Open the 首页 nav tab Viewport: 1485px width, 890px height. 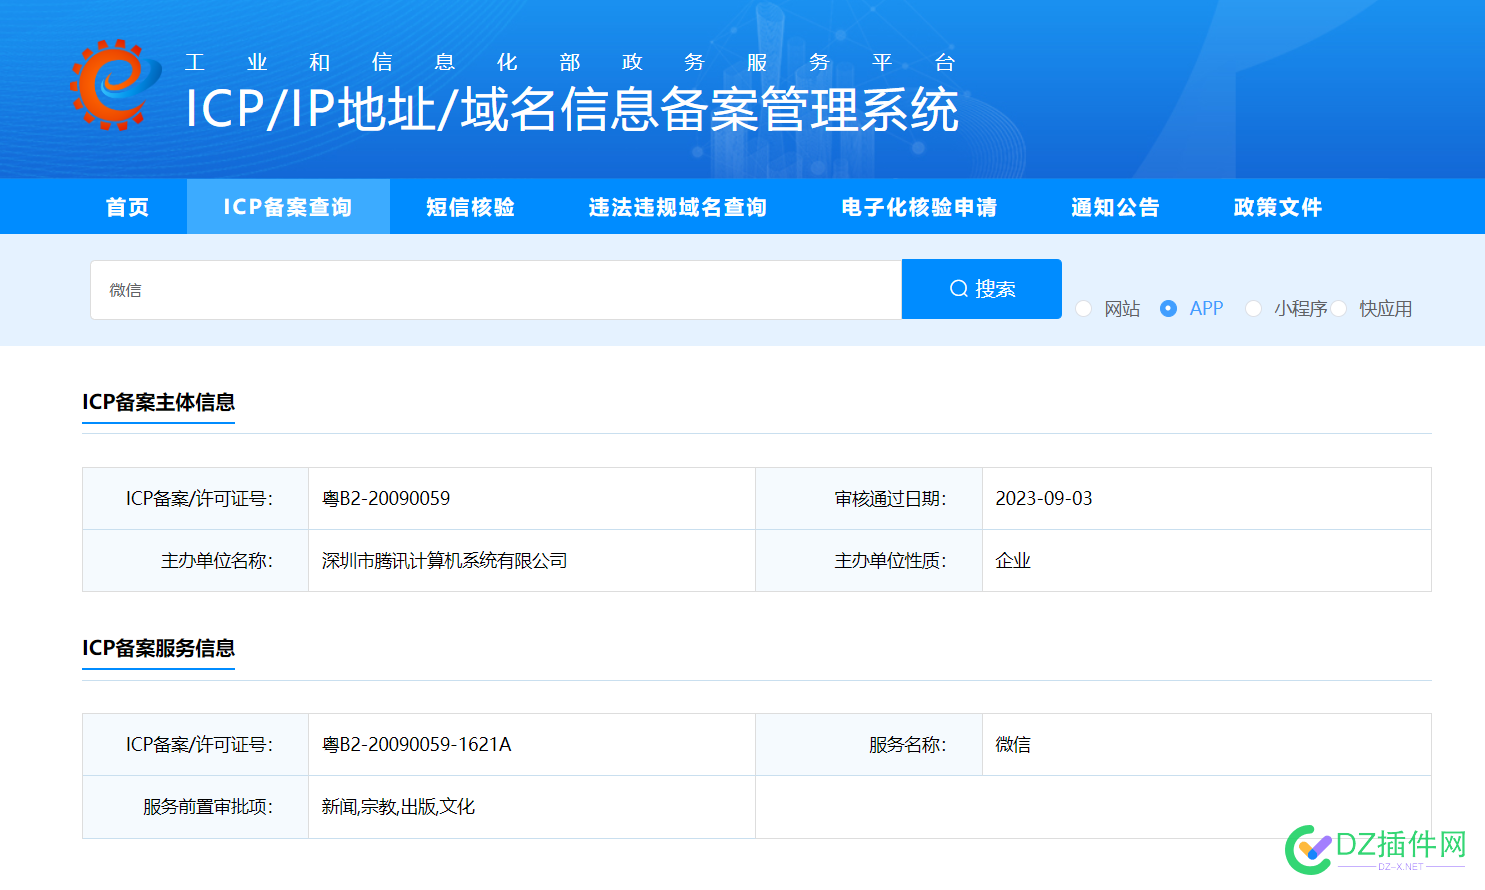click(127, 207)
